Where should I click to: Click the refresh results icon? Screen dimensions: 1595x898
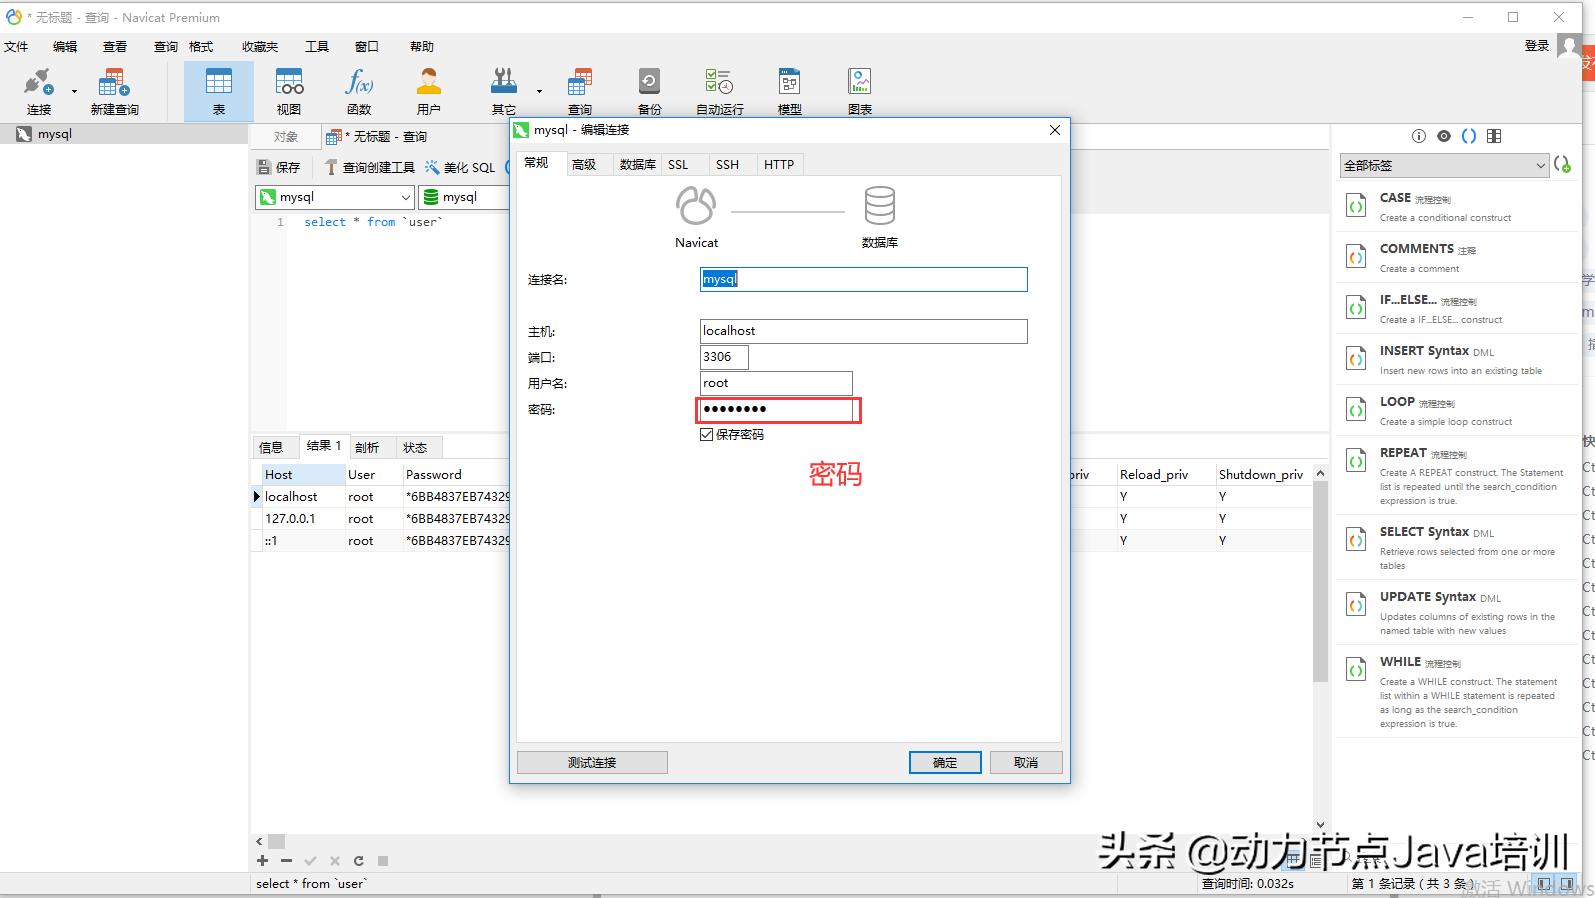pos(358,860)
